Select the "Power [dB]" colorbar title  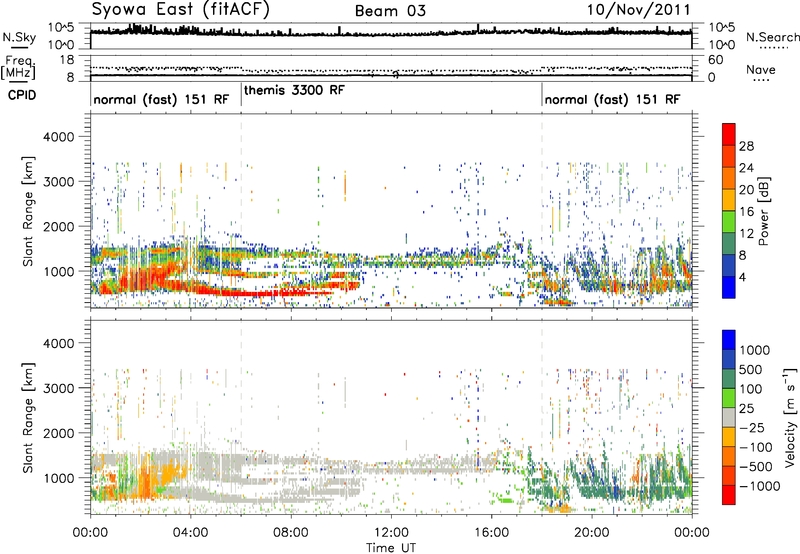pyautogui.click(x=764, y=211)
